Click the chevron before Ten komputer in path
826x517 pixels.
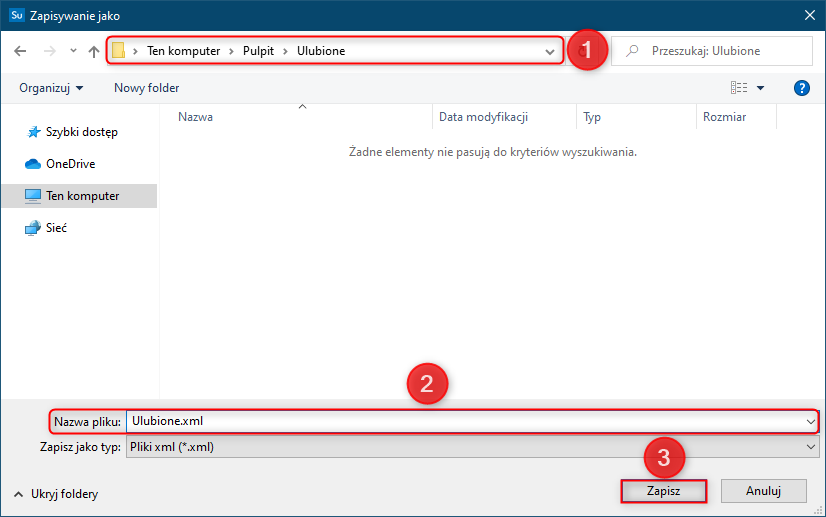[135, 51]
